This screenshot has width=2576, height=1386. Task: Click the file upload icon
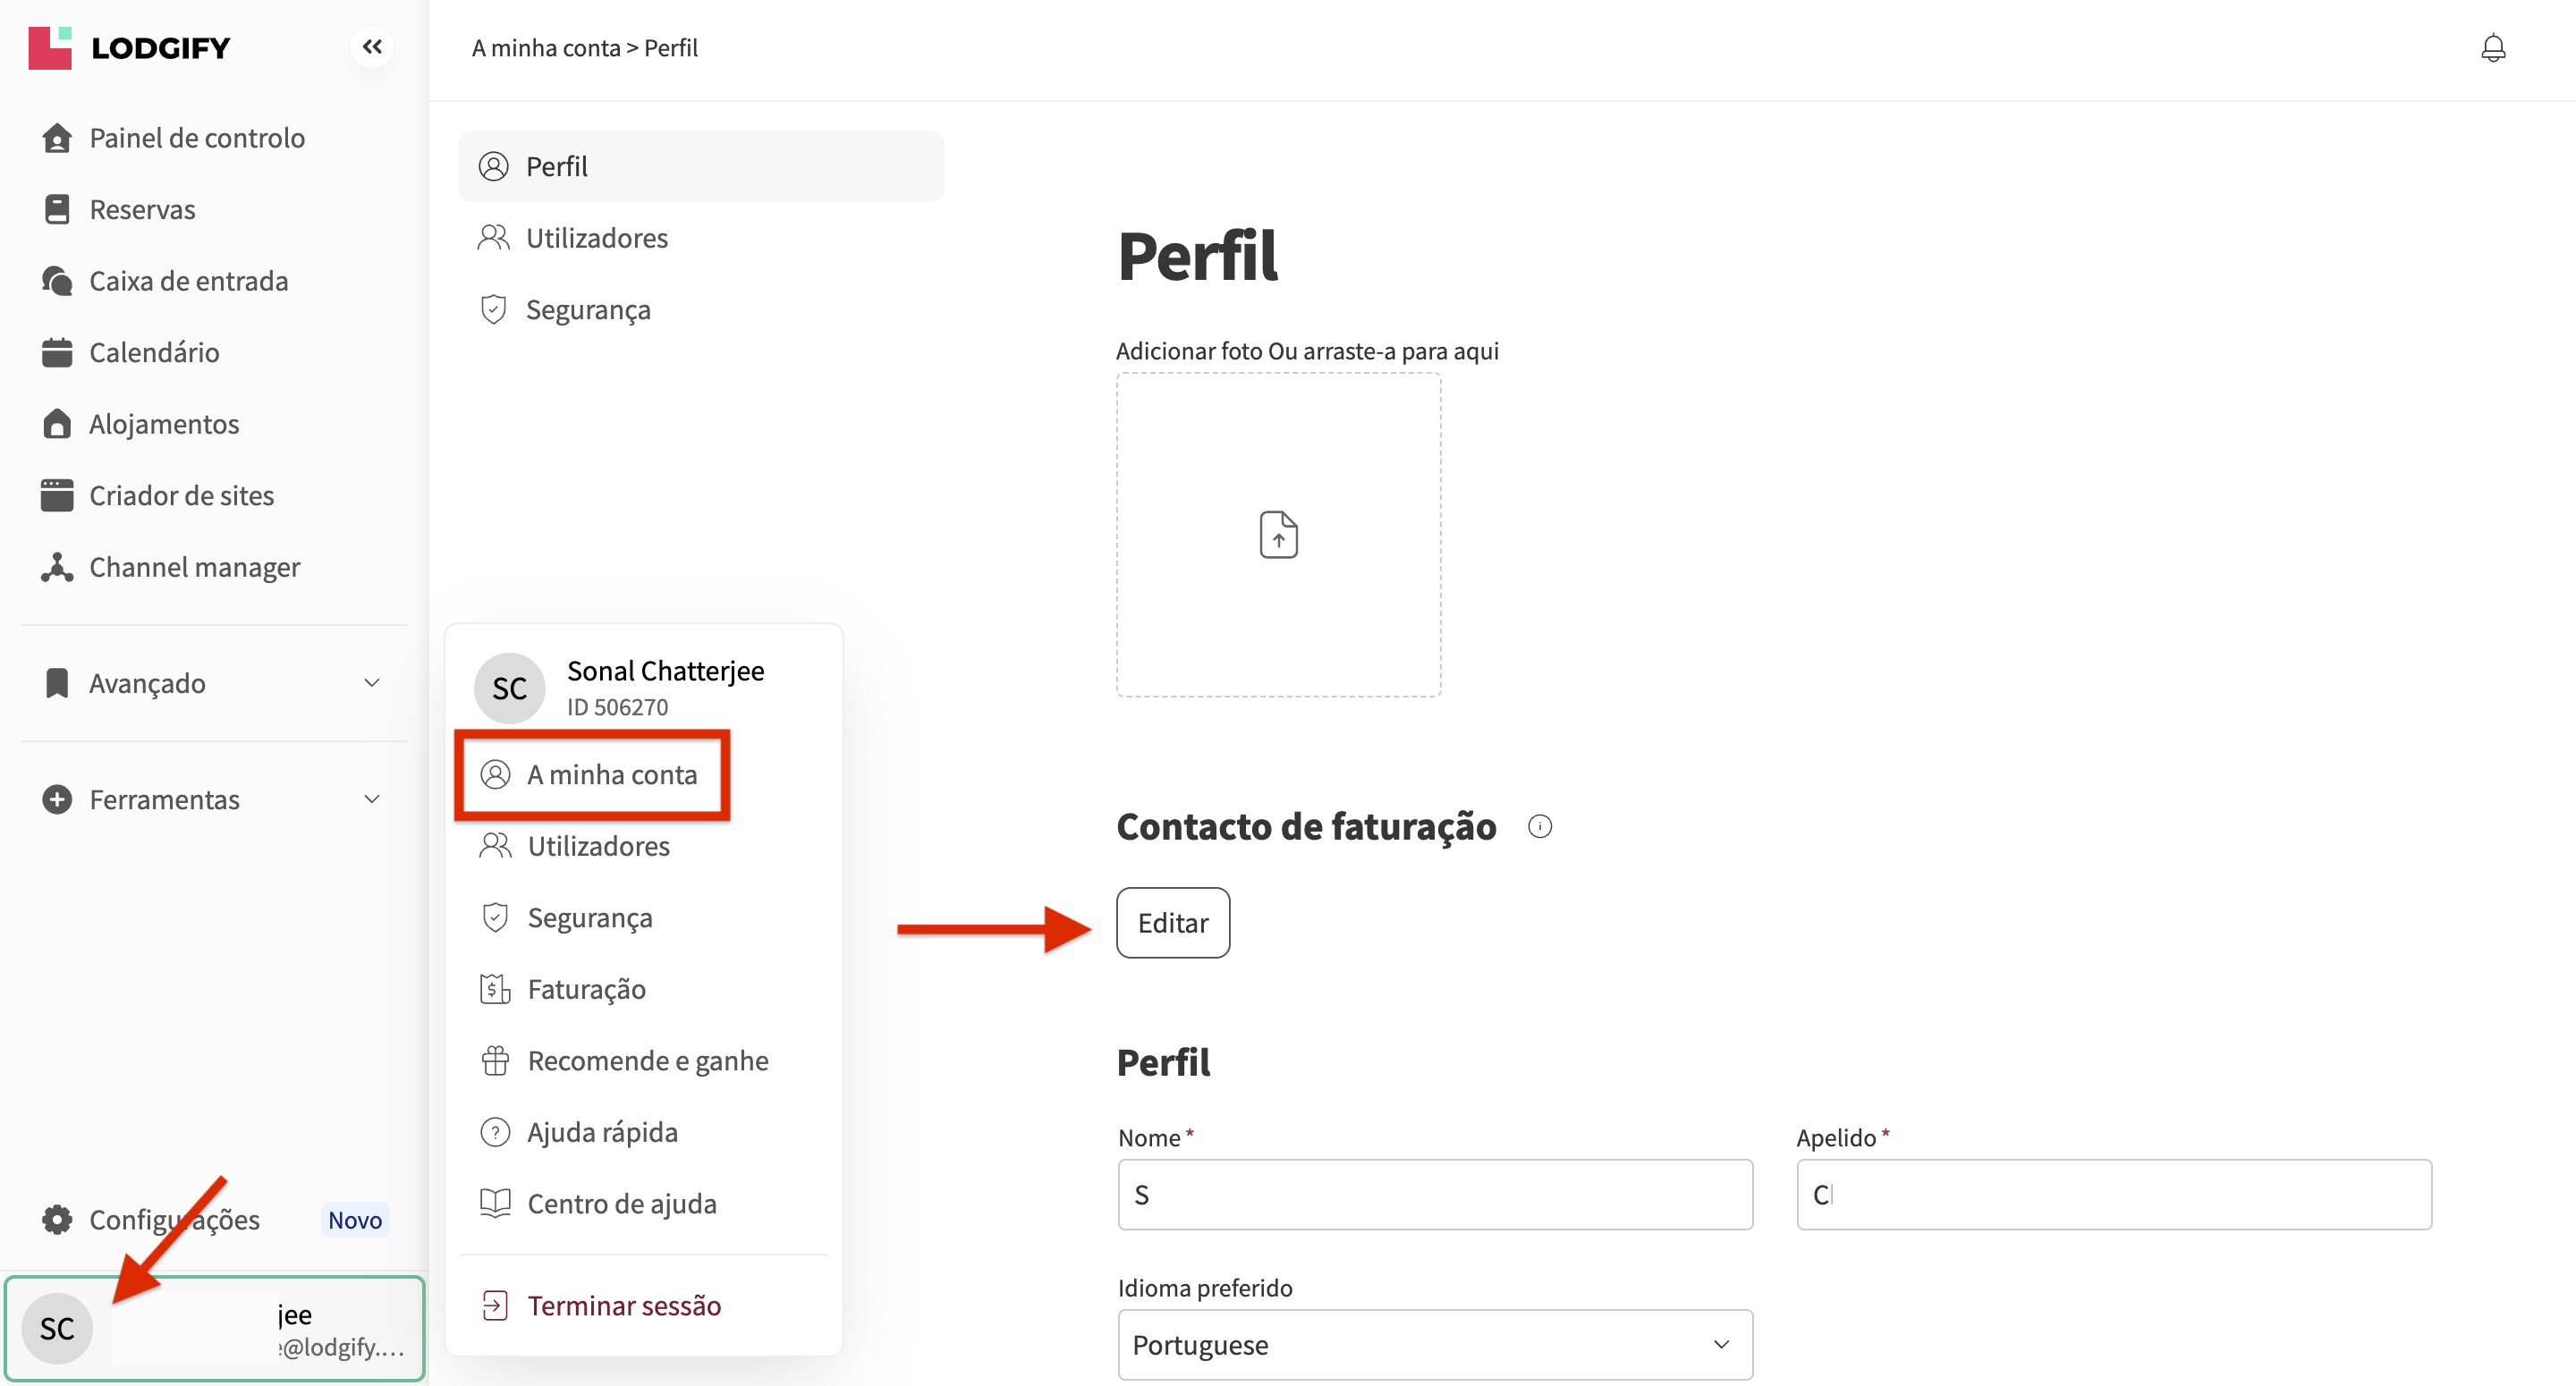pos(1278,534)
